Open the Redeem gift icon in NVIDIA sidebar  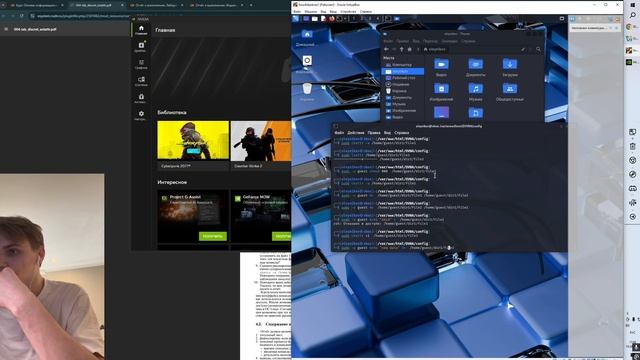click(x=141, y=98)
